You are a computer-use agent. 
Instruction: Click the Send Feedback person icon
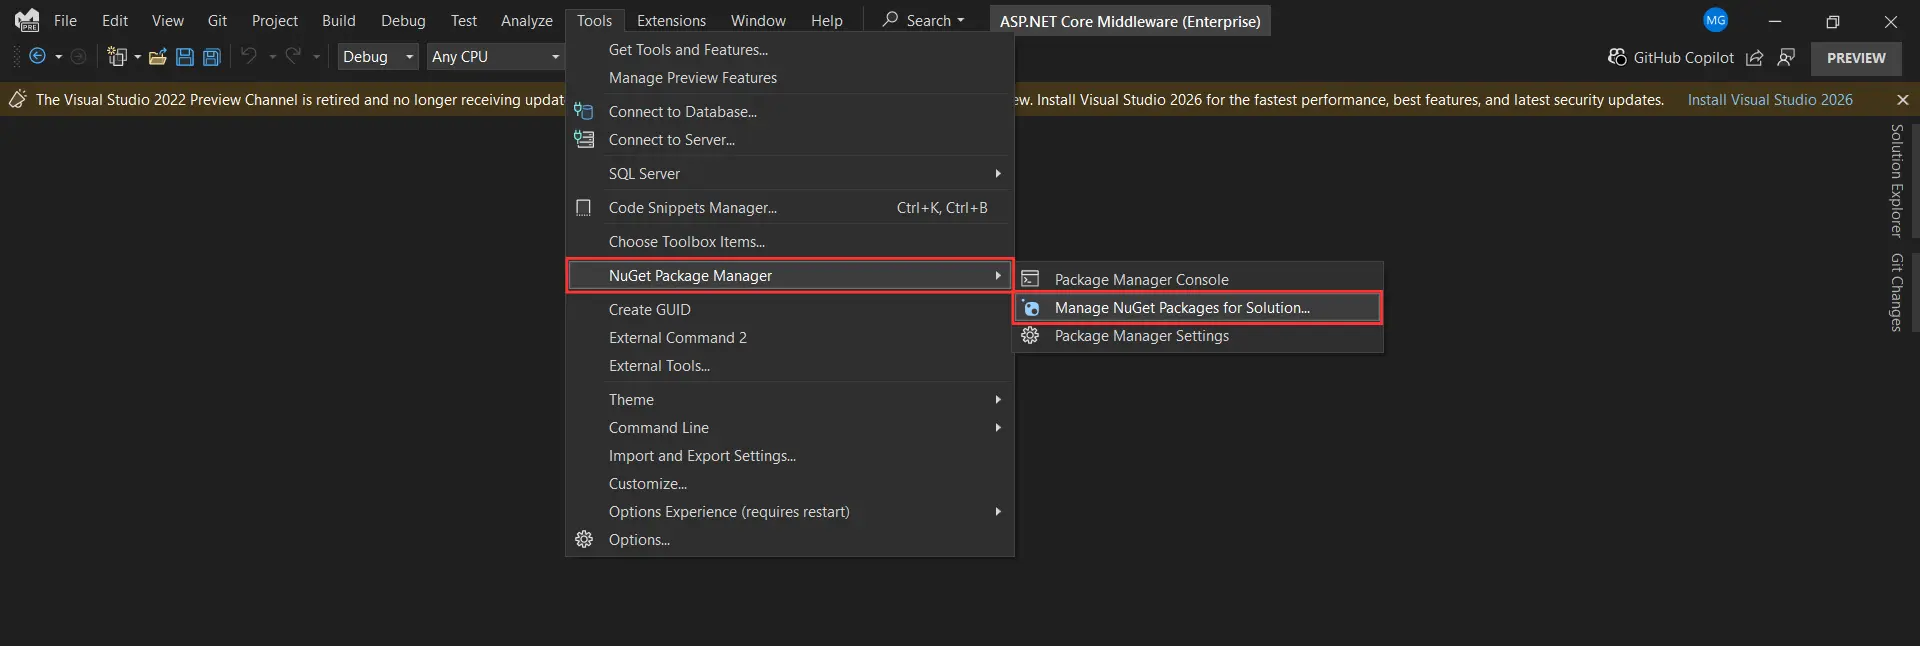coord(1786,57)
